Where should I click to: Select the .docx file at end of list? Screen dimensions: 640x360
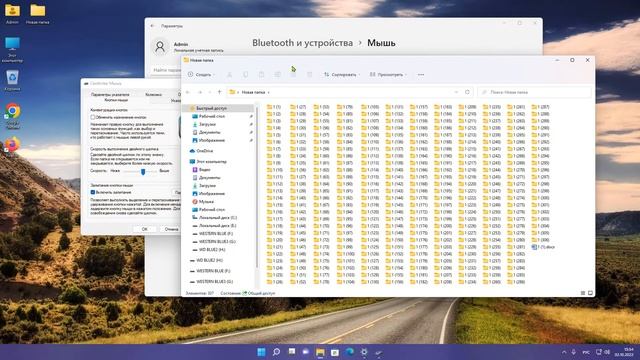543,247
